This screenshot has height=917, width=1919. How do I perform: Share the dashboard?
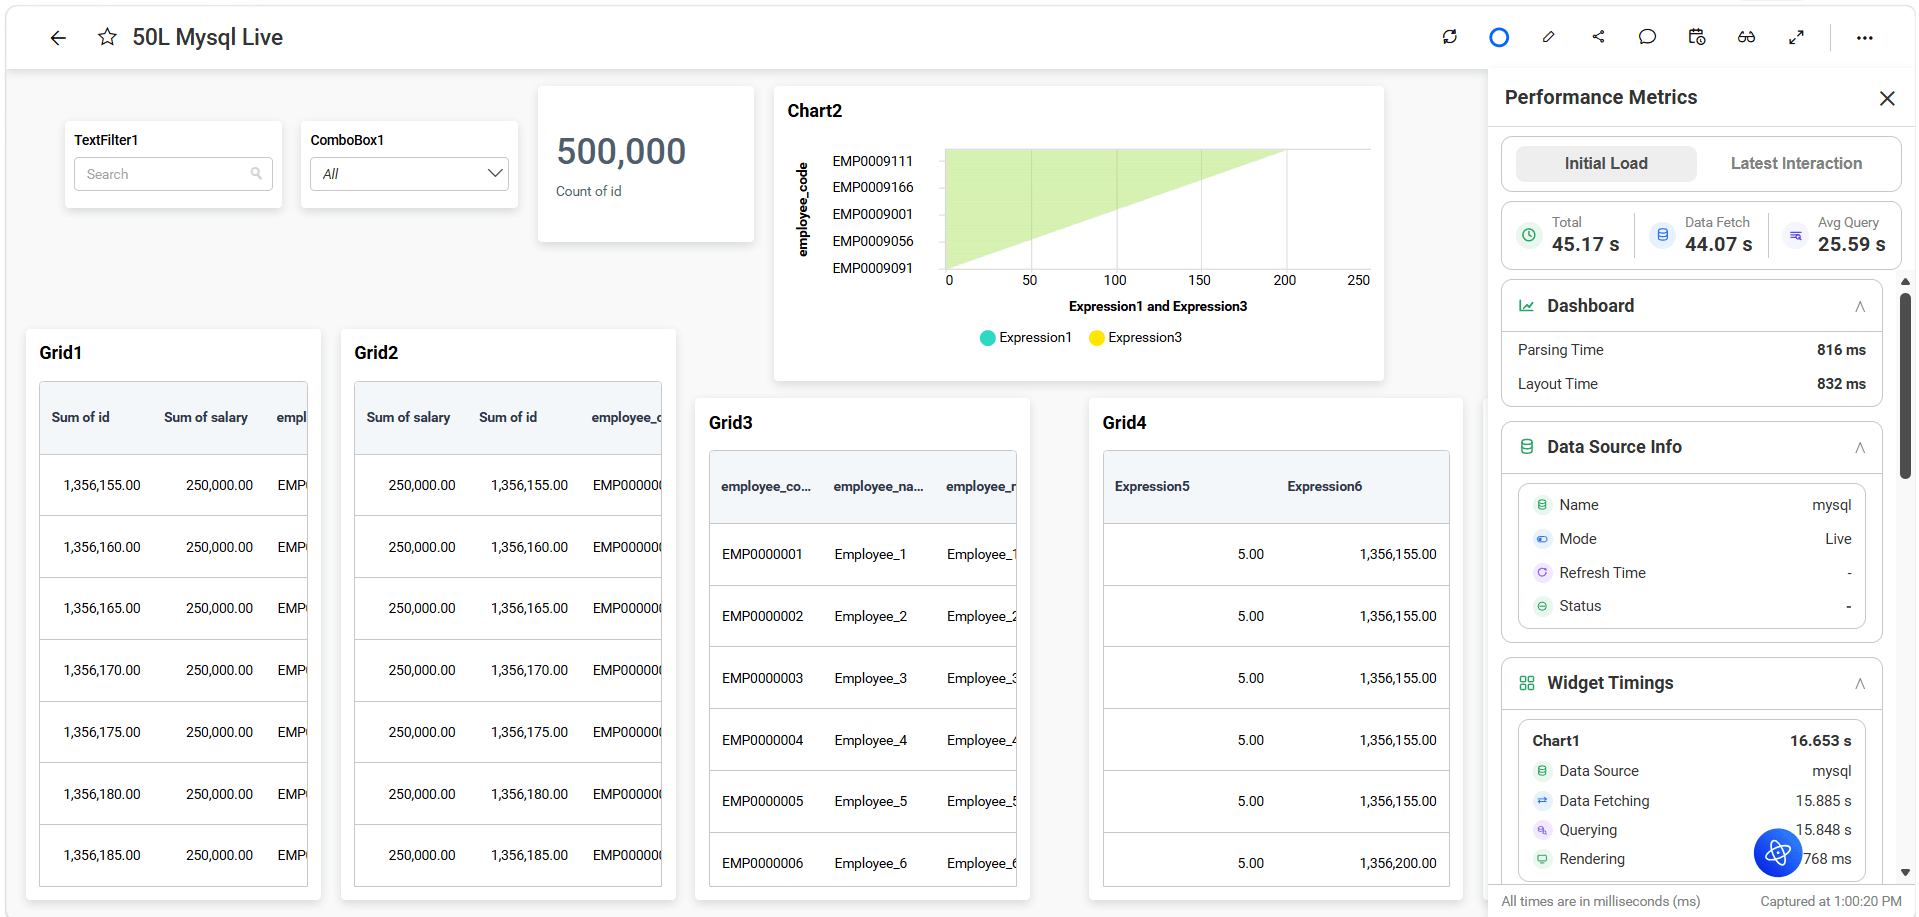tap(1598, 37)
